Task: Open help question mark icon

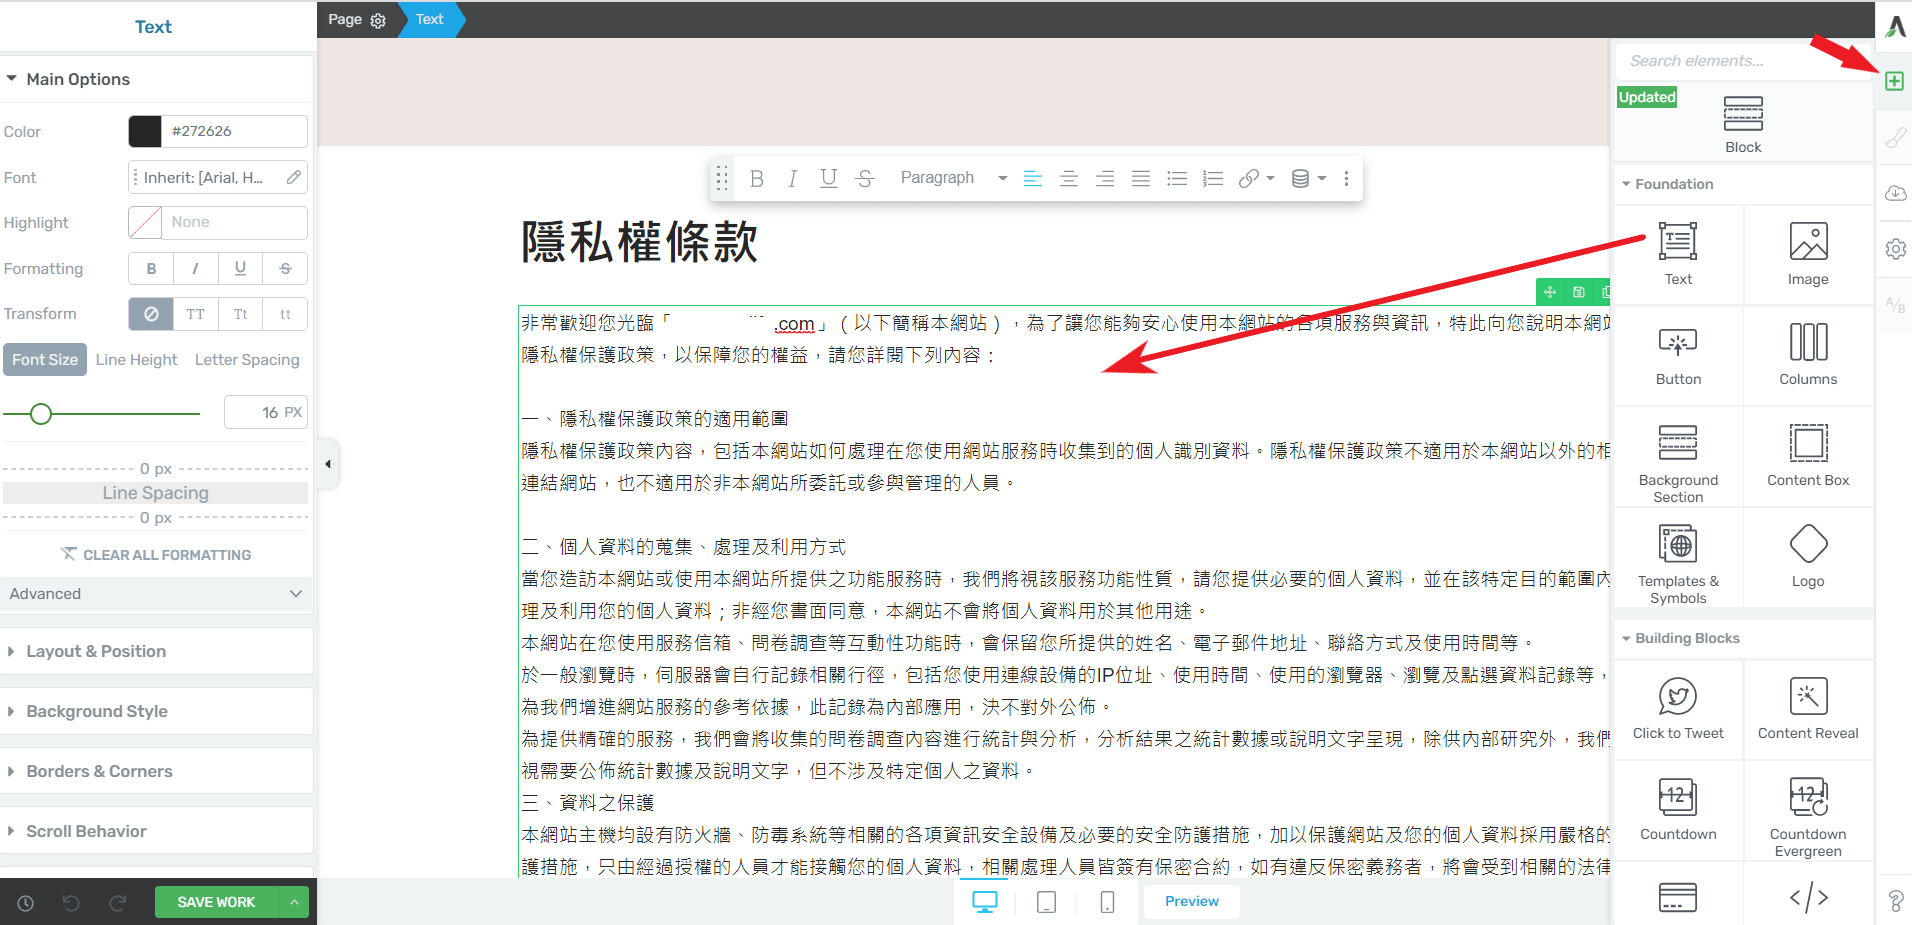Action: [1895, 901]
